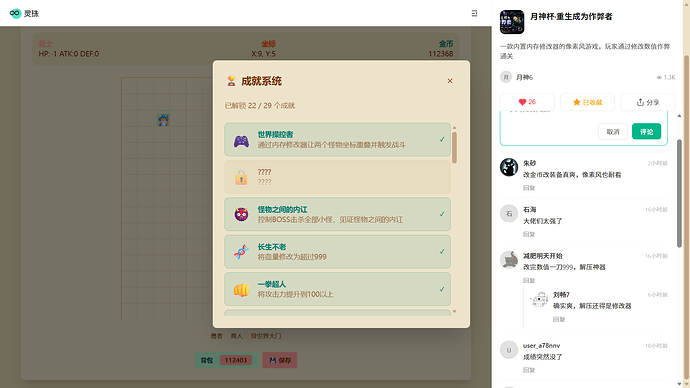Click 减肥明天开始's avatar
This screenshot has height=388, width=690.
click(x=509, y=260)
